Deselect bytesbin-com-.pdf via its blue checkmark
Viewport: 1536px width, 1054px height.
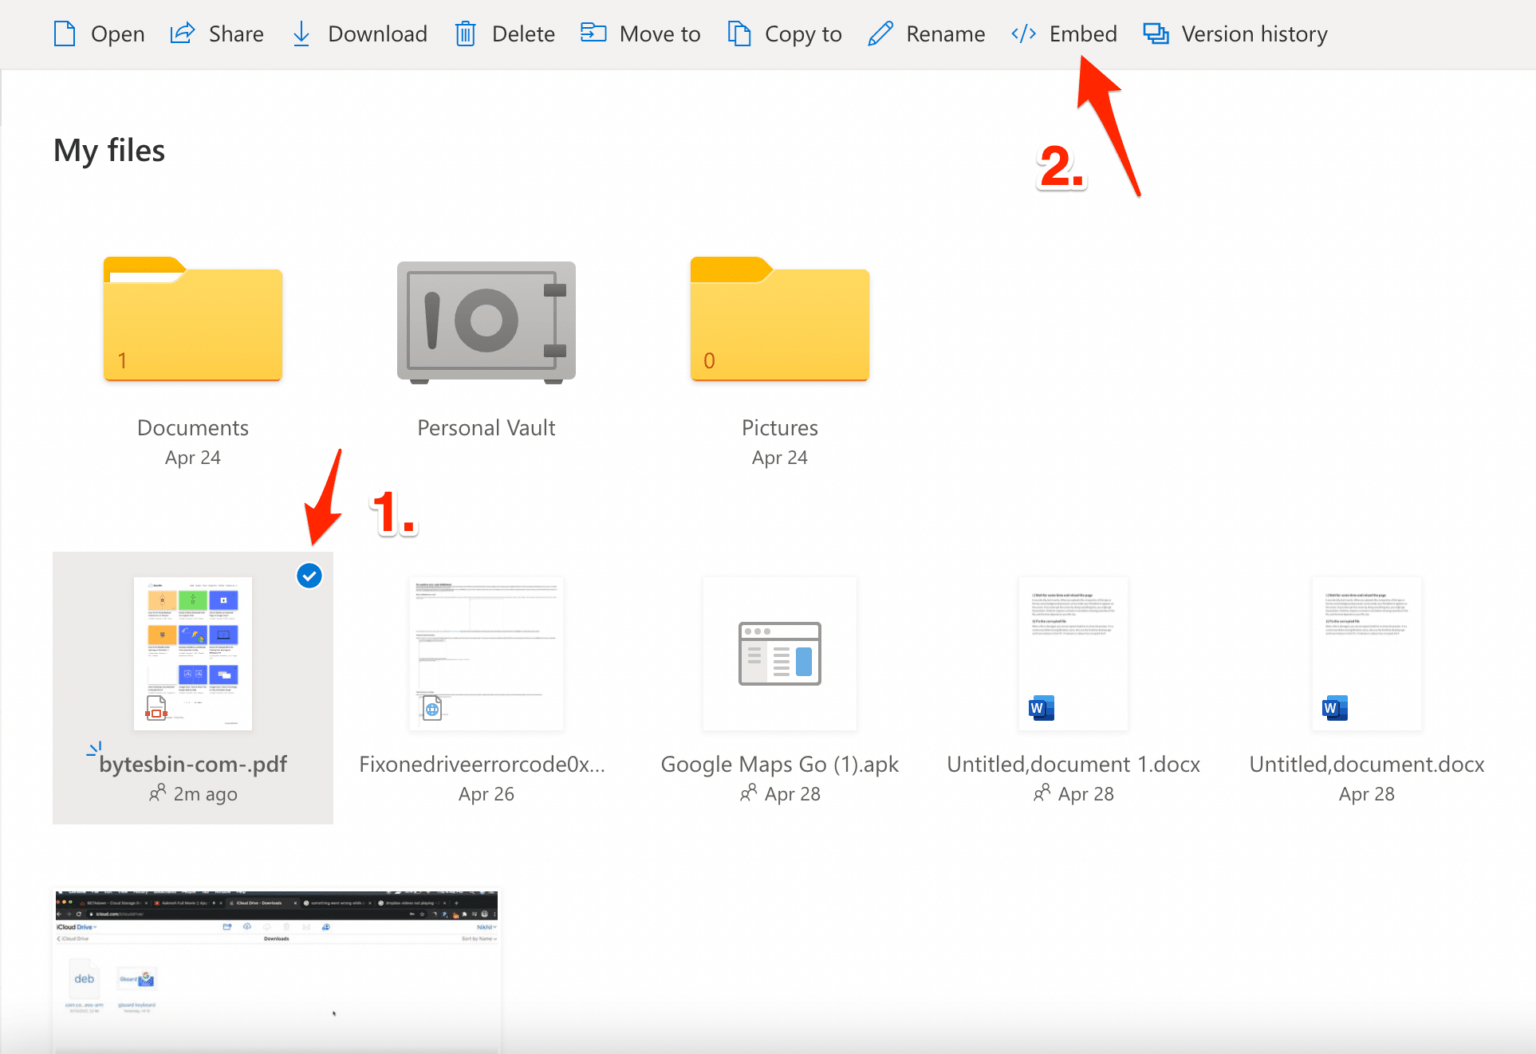[310, 575]
